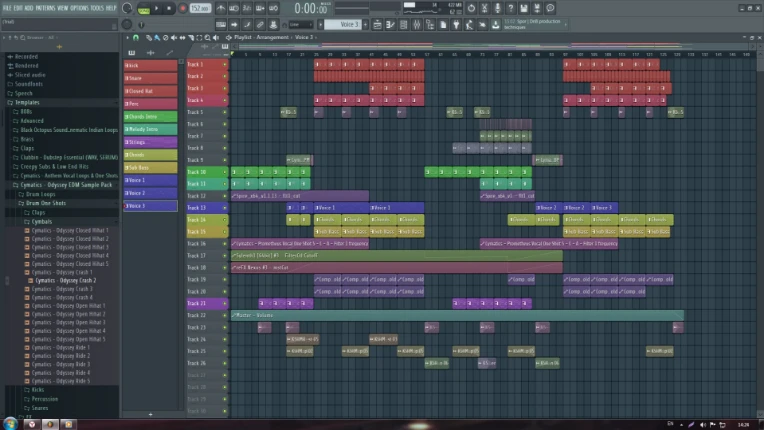Click the undo history icon
This screenshot has height=430, width=764.
pos(471,8)
